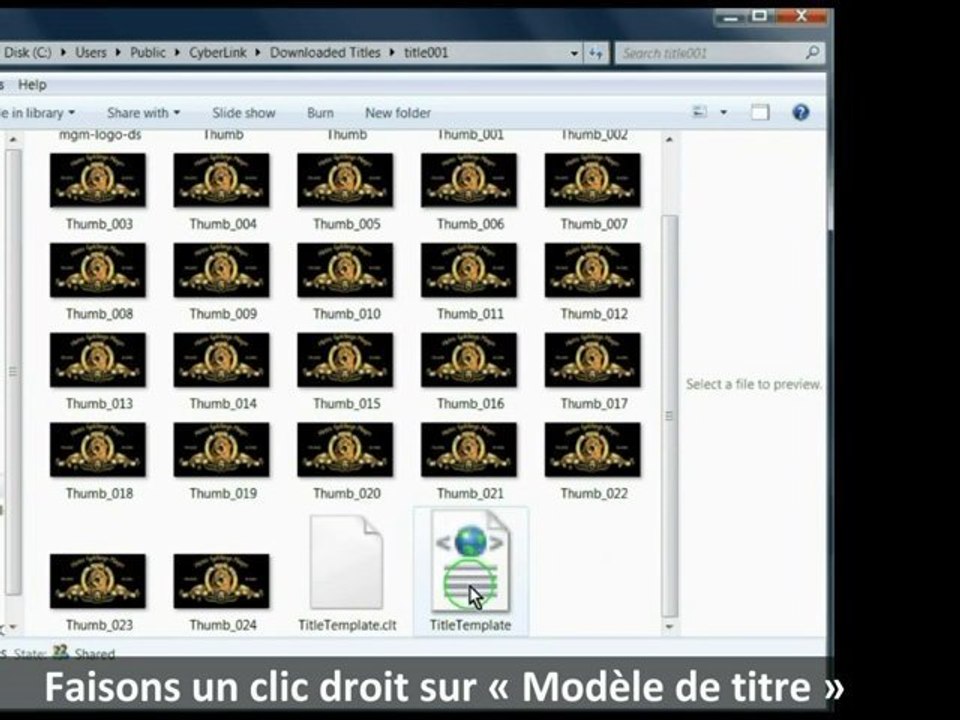Expand the arrow after Users in path
Image resolution: width=960 pixels, height=720 pixels.
(x=118, y=53)
